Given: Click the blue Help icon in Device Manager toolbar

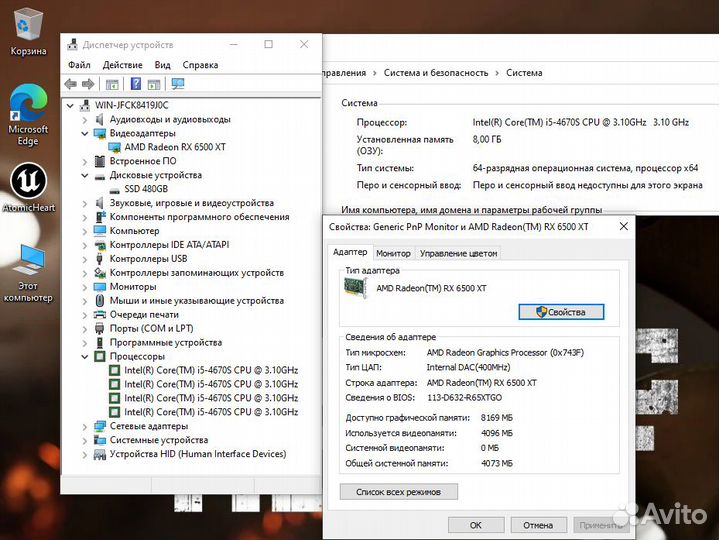Looking at the screenshot, I should pos(136,83).
